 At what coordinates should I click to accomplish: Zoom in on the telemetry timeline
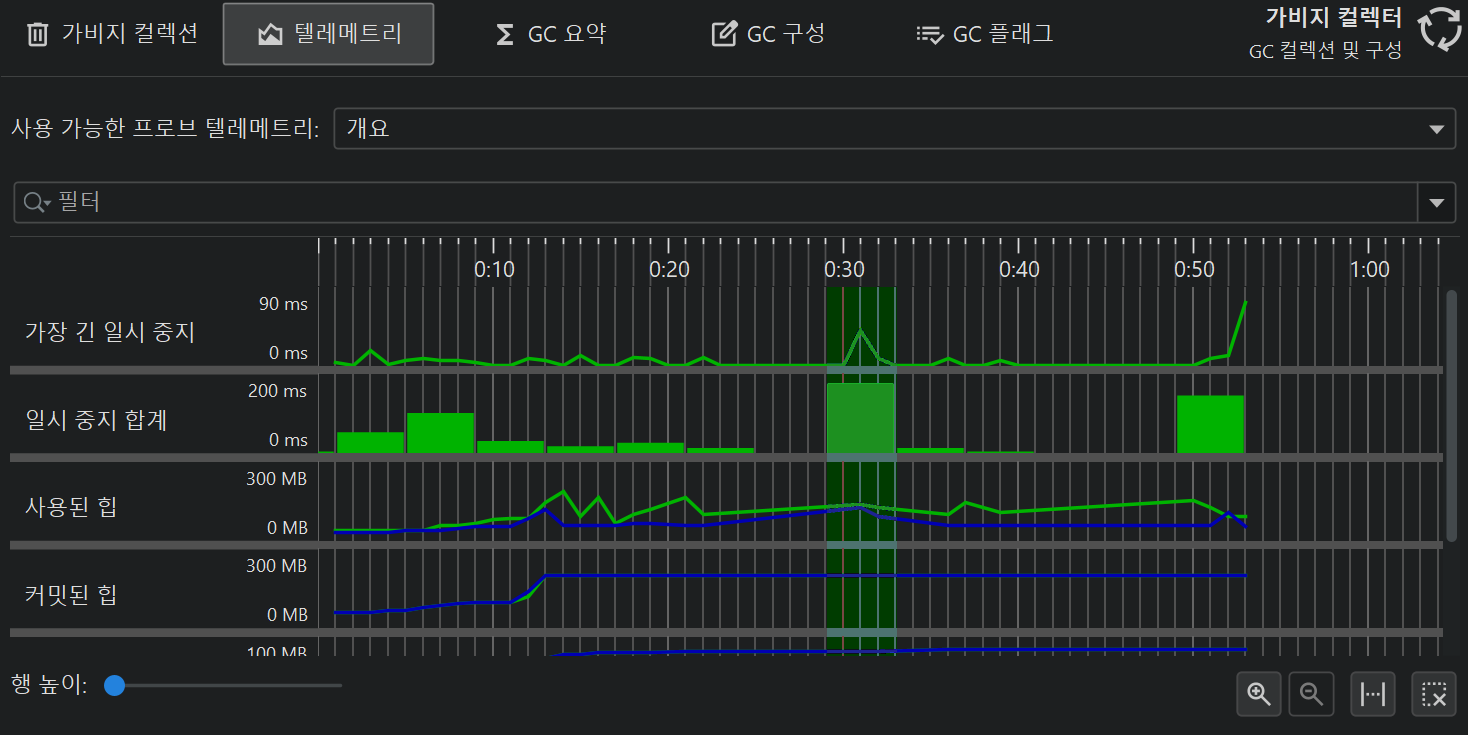(1259, 693)
